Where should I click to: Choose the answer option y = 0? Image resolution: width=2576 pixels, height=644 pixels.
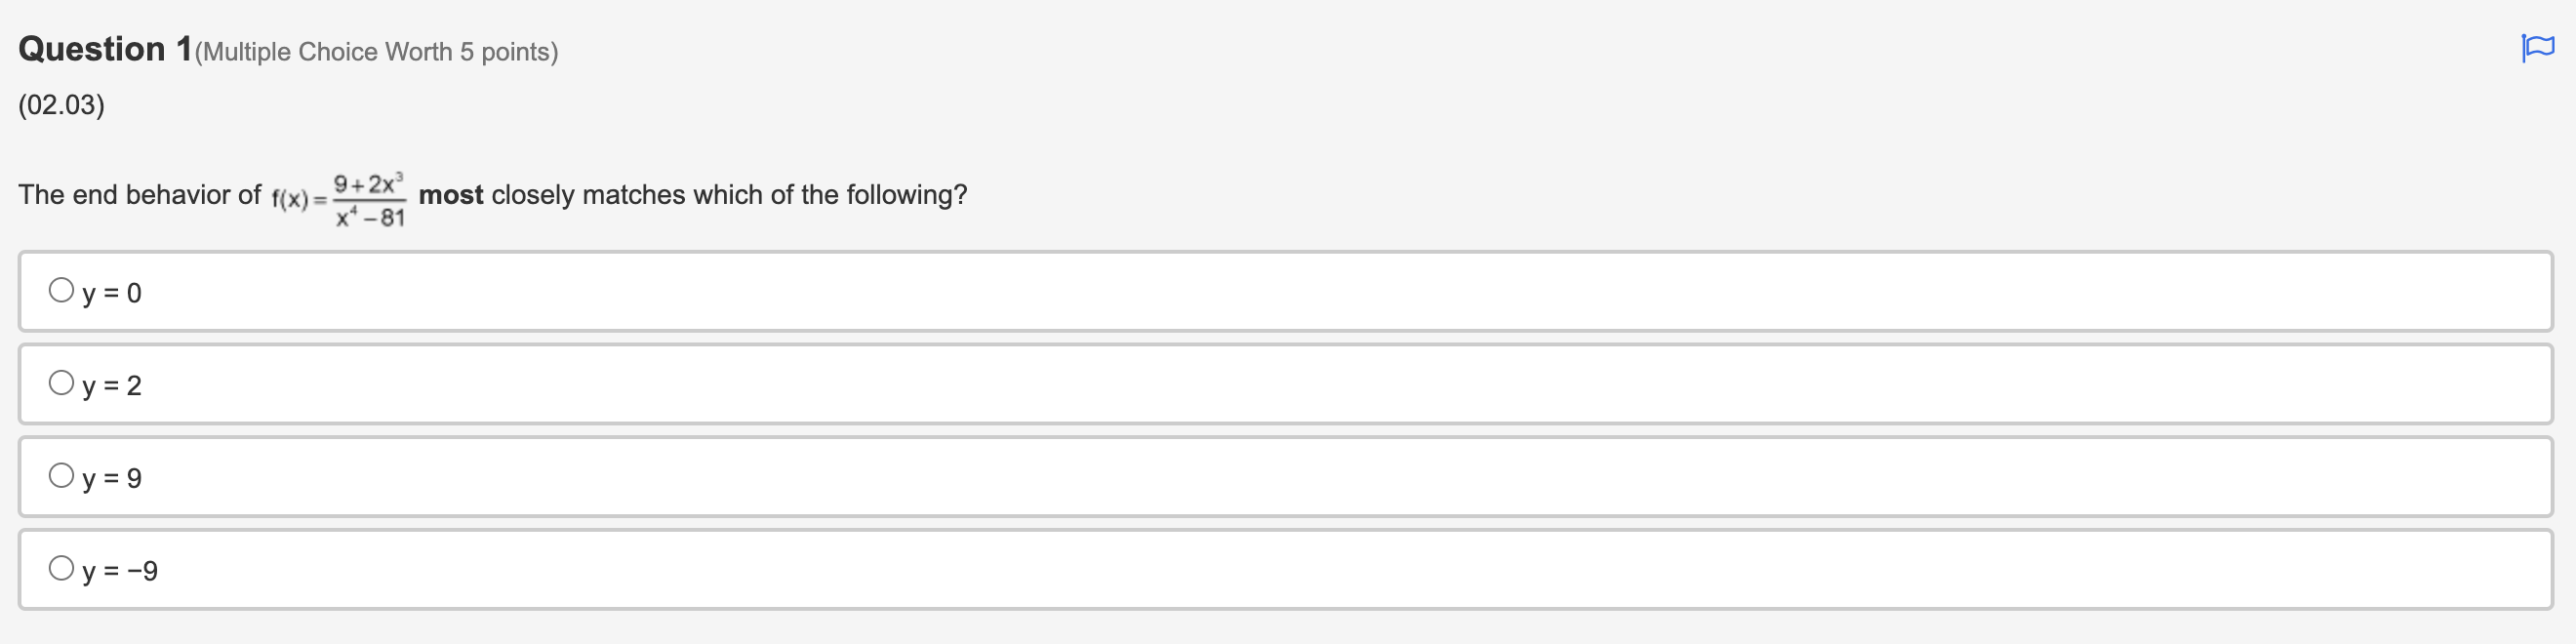tap(112, 292)
